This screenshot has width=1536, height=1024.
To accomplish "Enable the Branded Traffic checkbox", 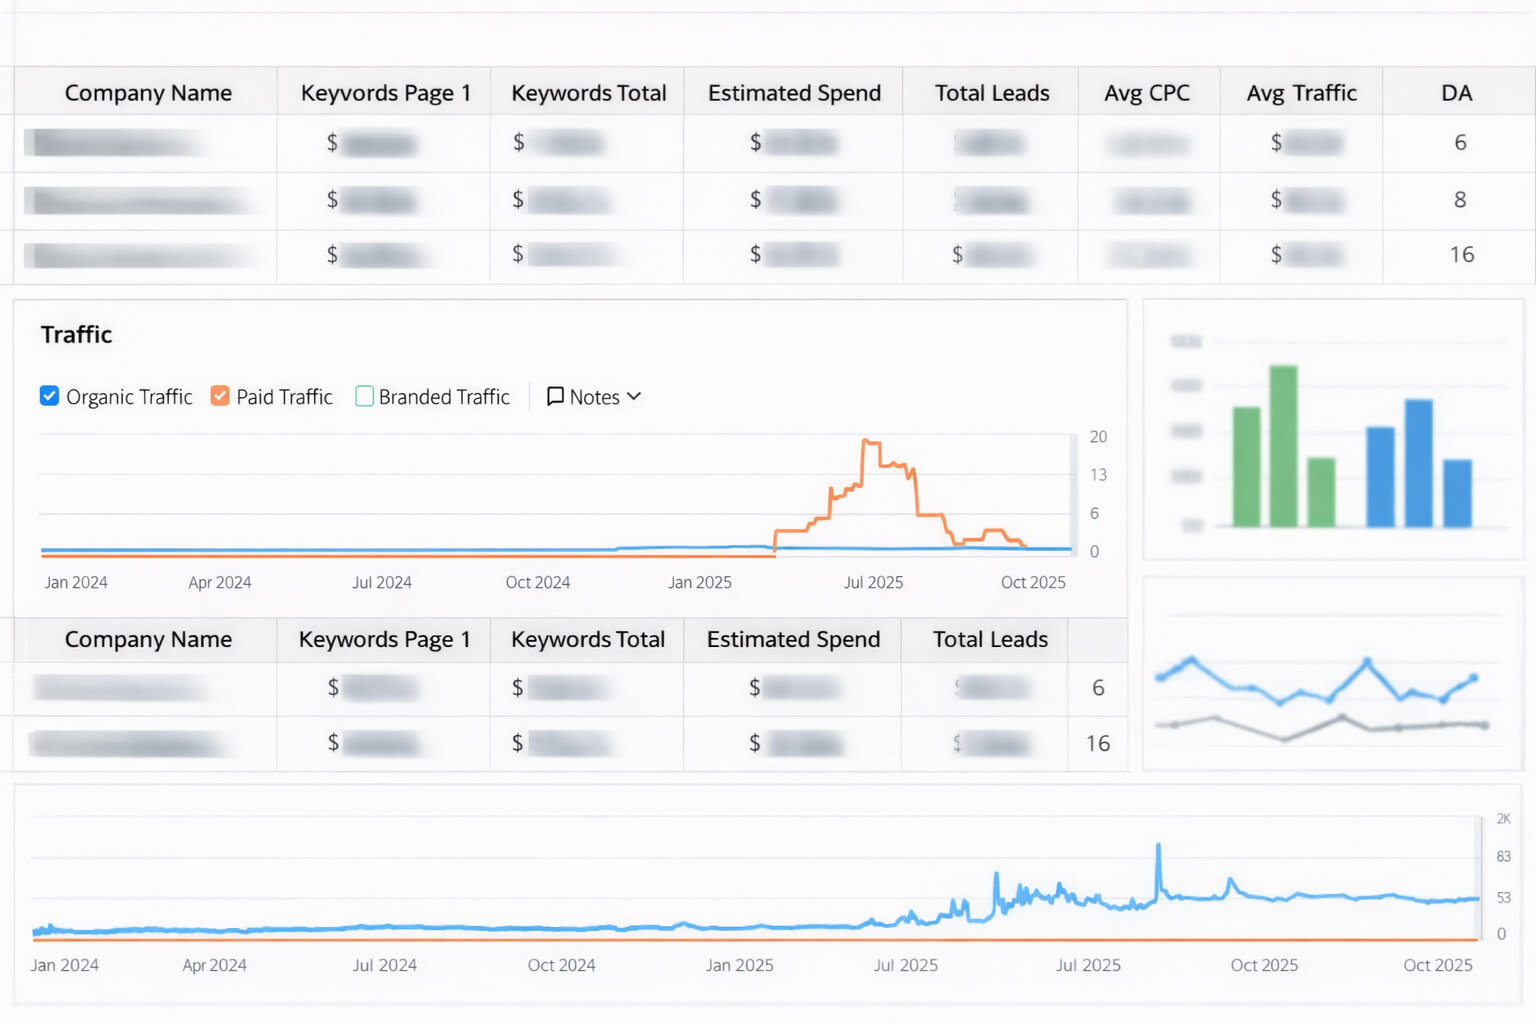I will 365,396.
